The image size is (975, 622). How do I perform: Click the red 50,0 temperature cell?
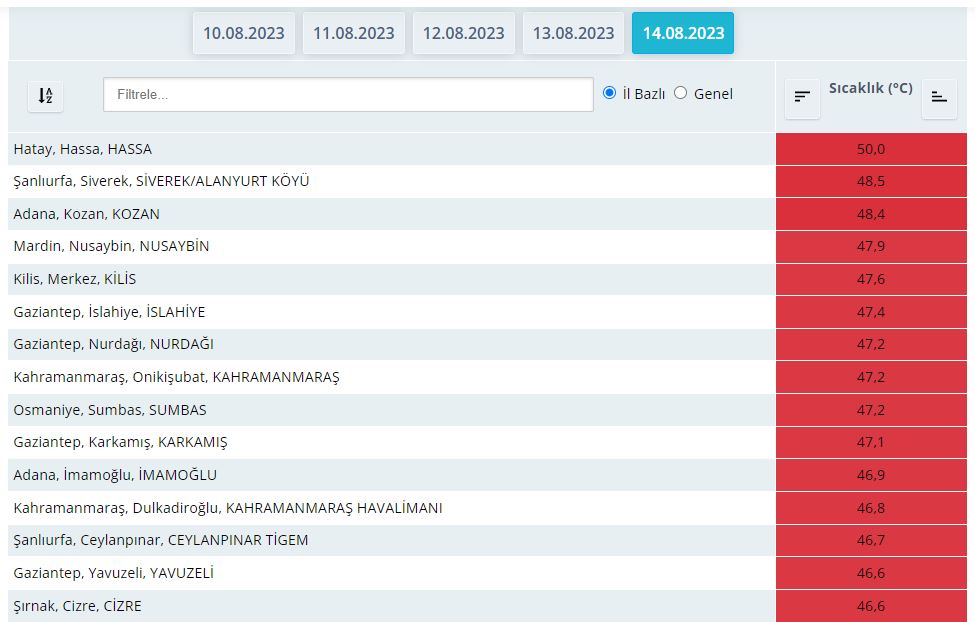871,149
